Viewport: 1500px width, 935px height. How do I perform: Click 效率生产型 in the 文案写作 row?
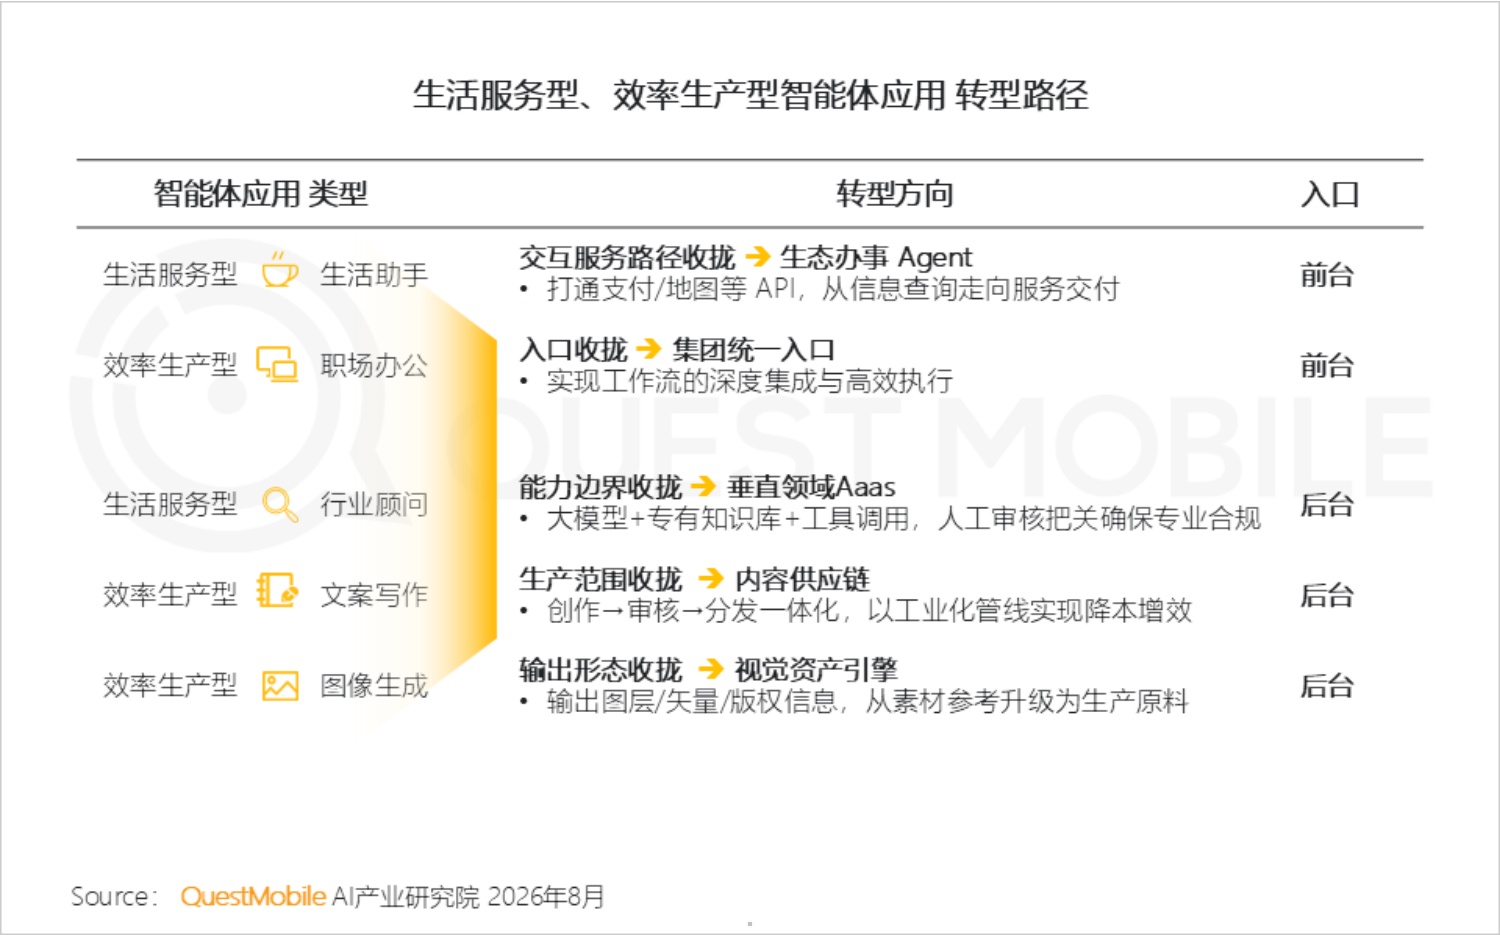click(170, 595)
